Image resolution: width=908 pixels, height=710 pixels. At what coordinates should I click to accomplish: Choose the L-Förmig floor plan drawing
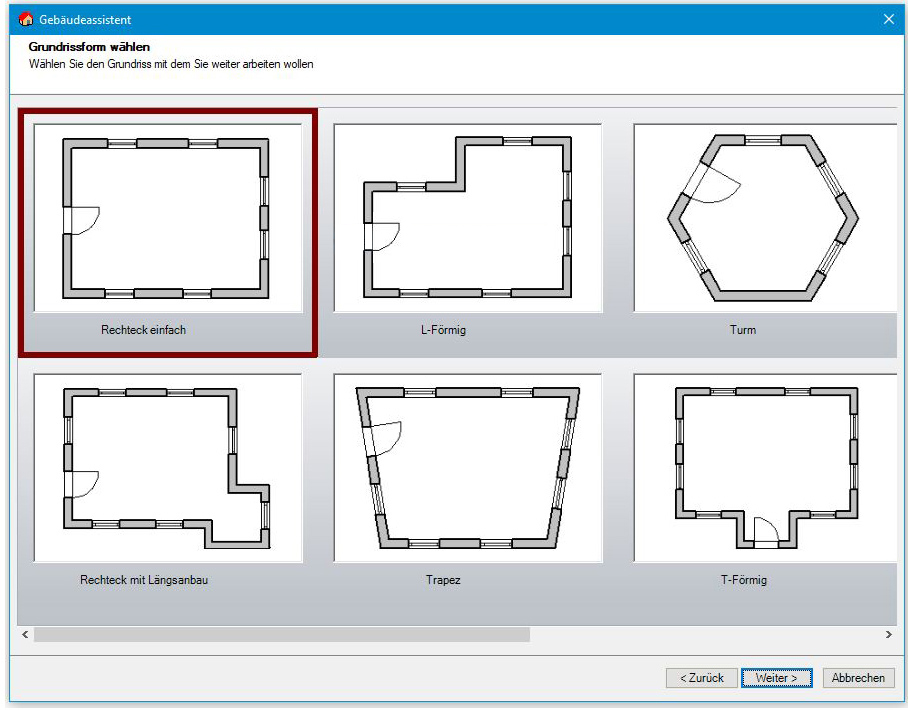pos(467,218)
